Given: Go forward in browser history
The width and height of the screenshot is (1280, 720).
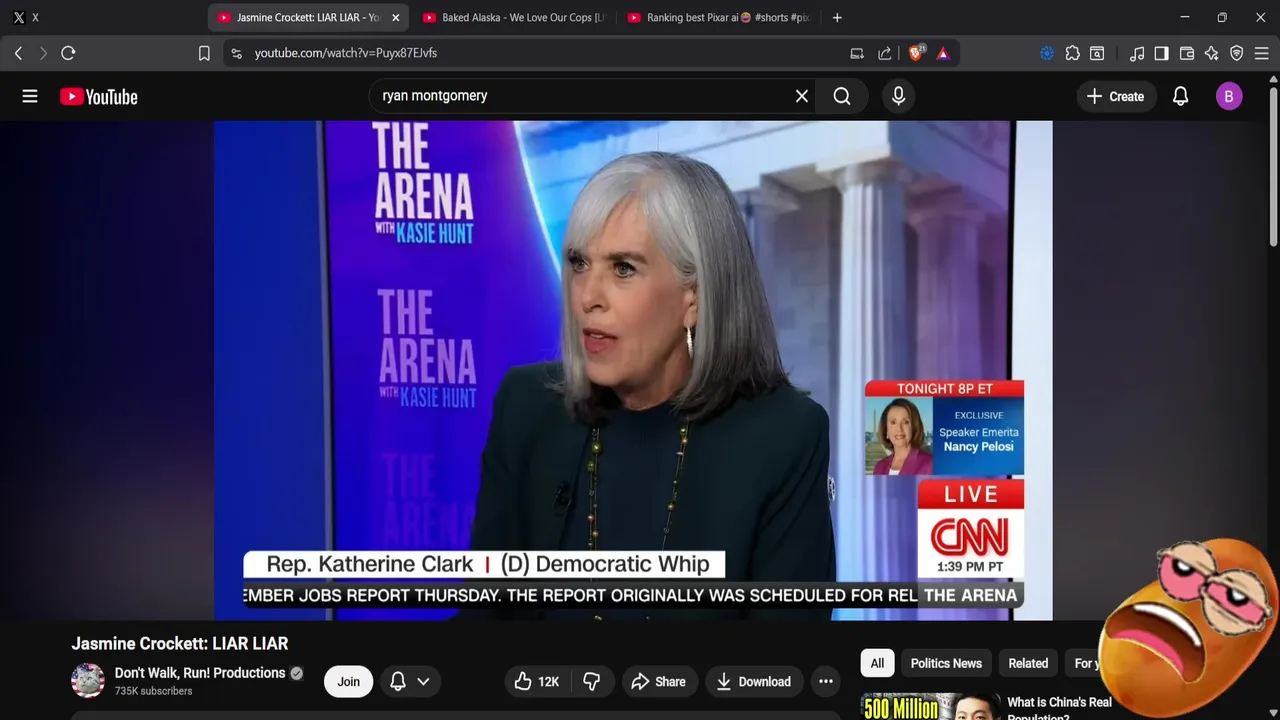Looking at the screenshot, I should 43,53.
